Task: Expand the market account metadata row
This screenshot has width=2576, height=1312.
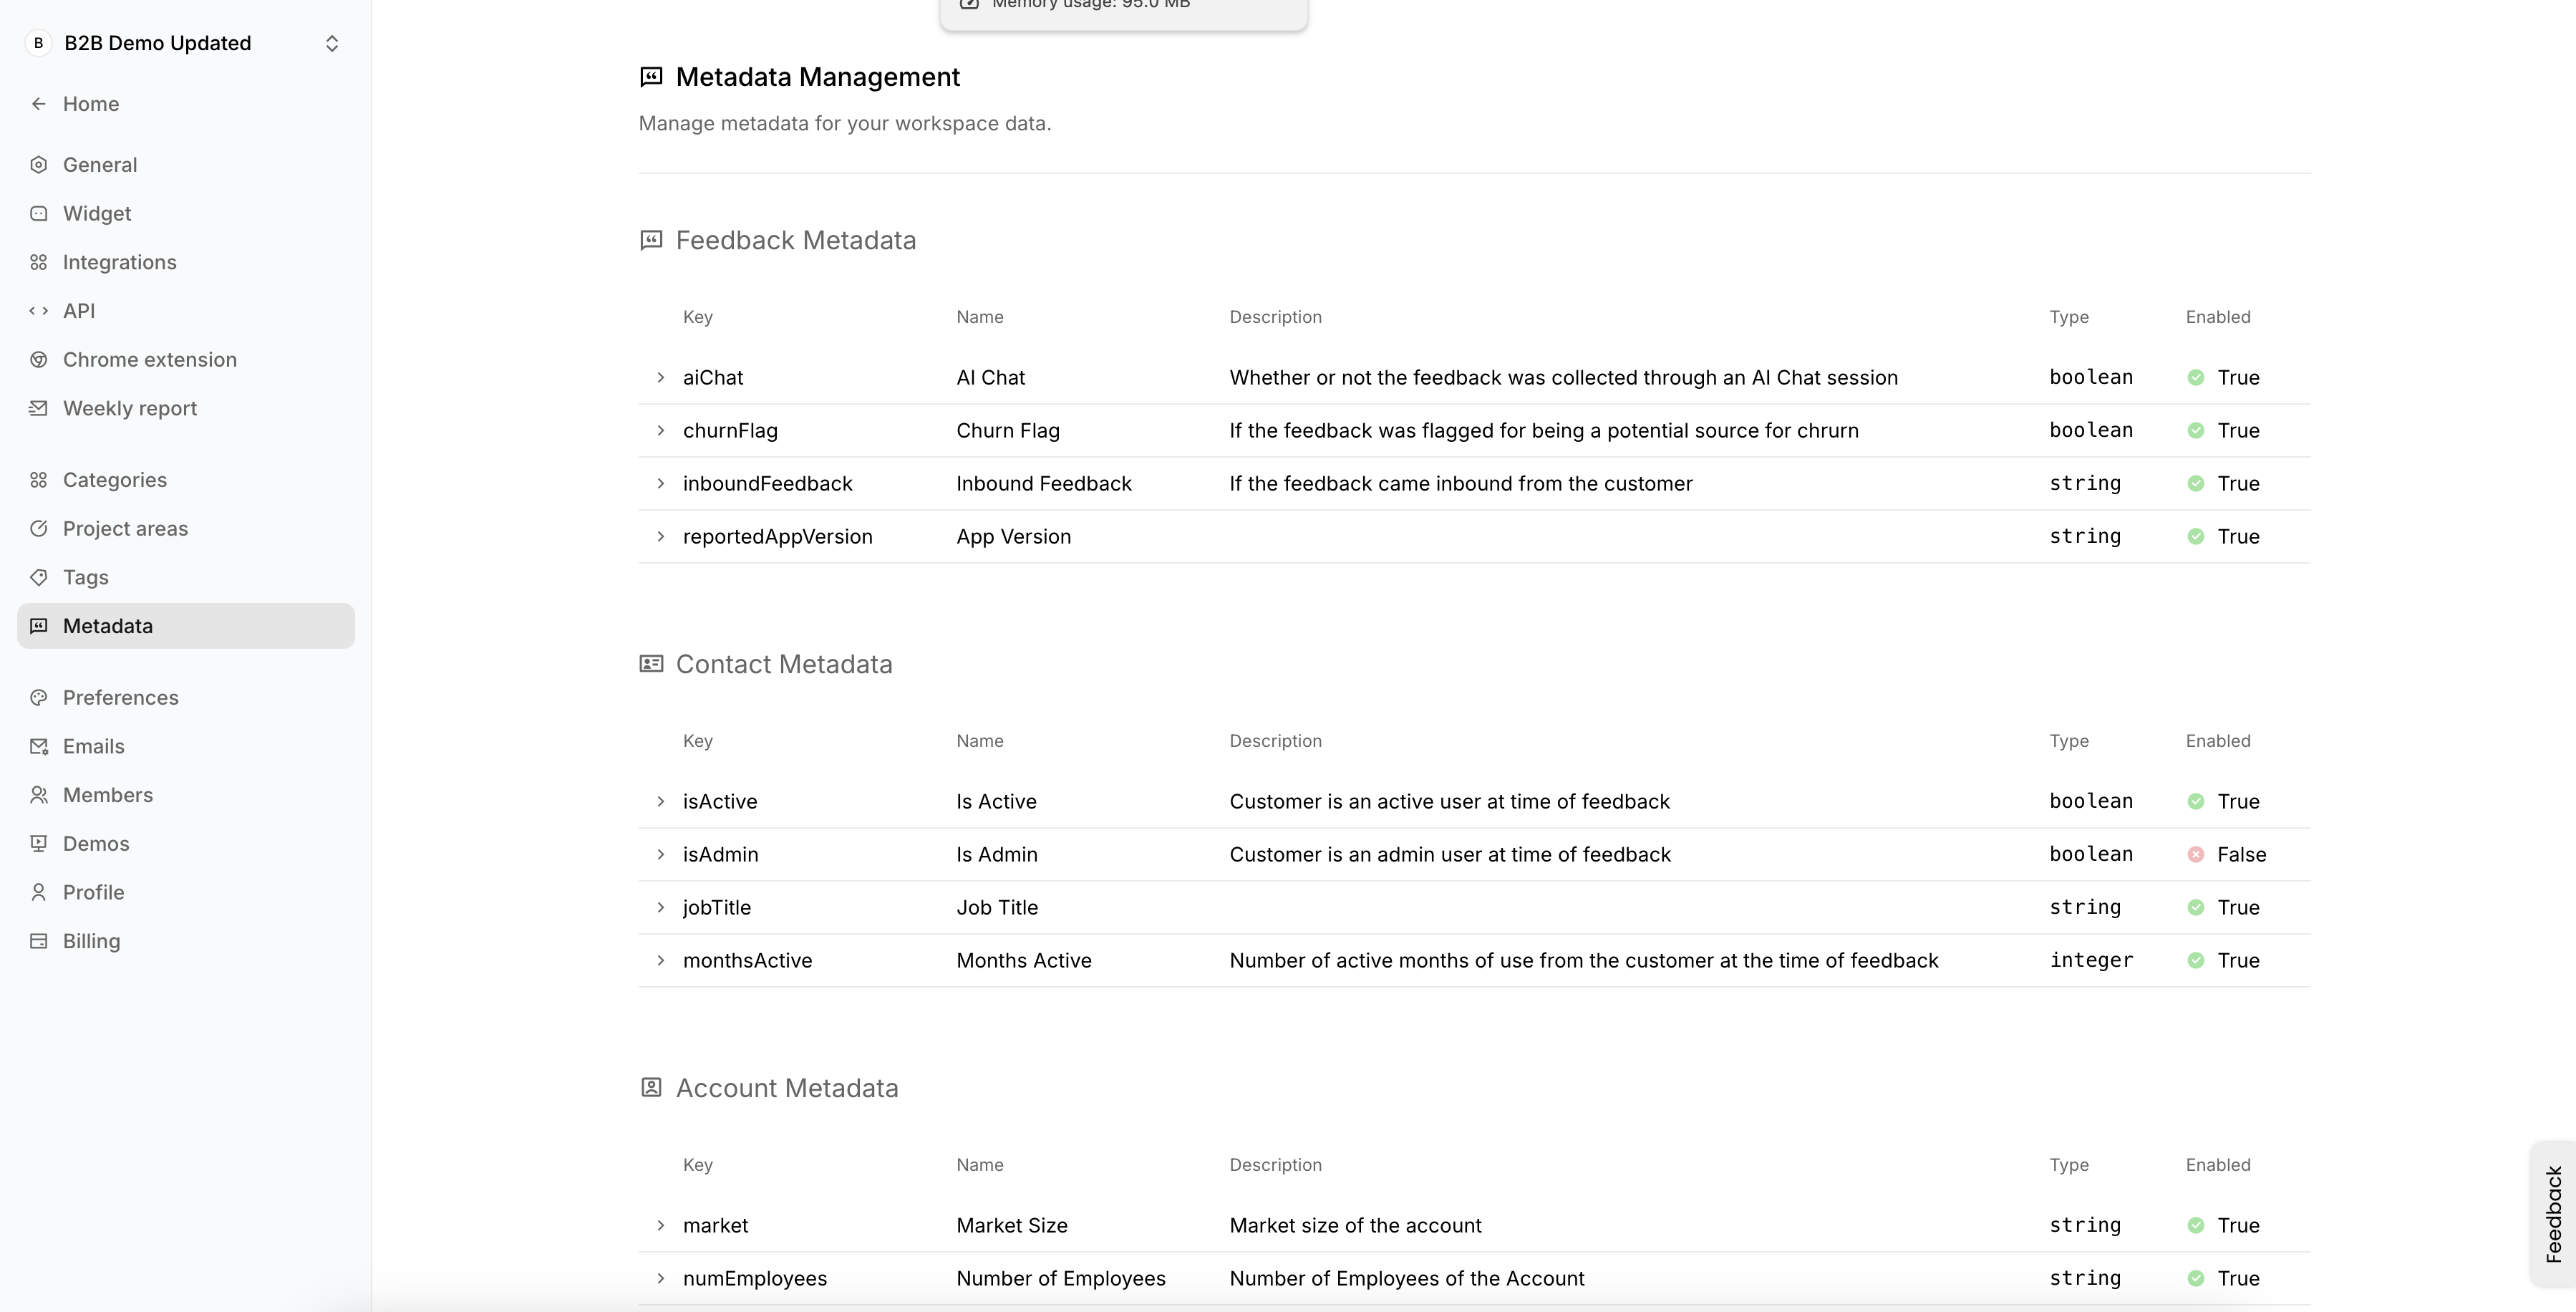Action: 661,1226
